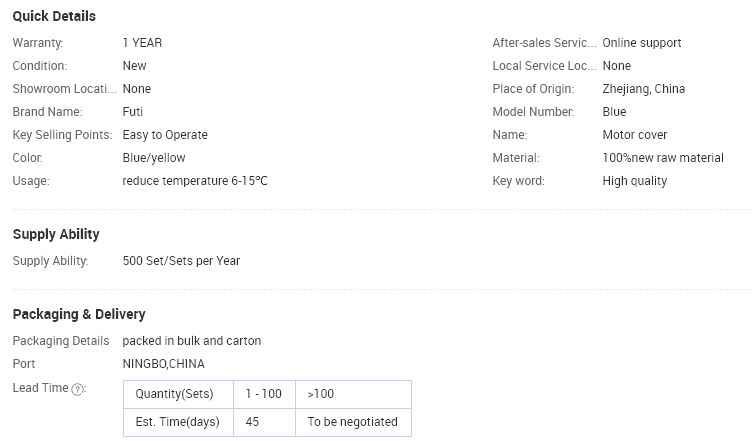Click the Quick Details heading
This screenshot has height=441, width=755.
pyautogui.click(x=54, y=16)
